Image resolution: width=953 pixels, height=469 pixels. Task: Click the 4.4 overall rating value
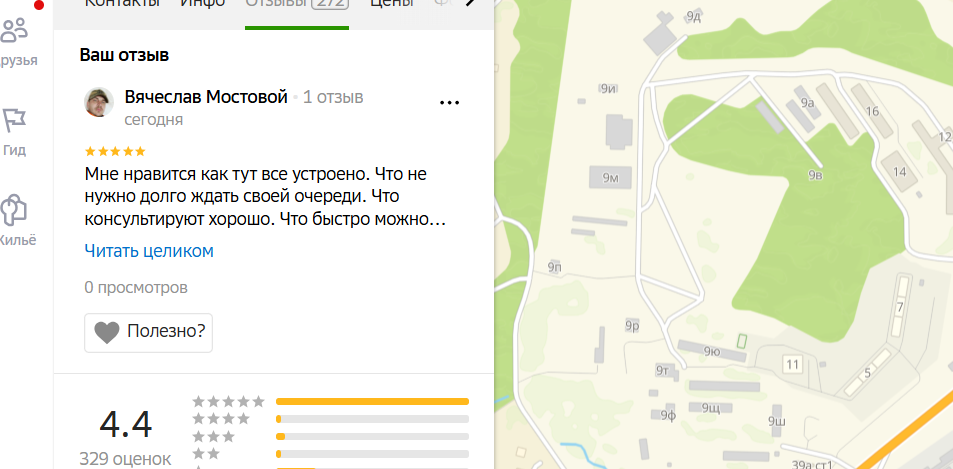coord(125,424)
